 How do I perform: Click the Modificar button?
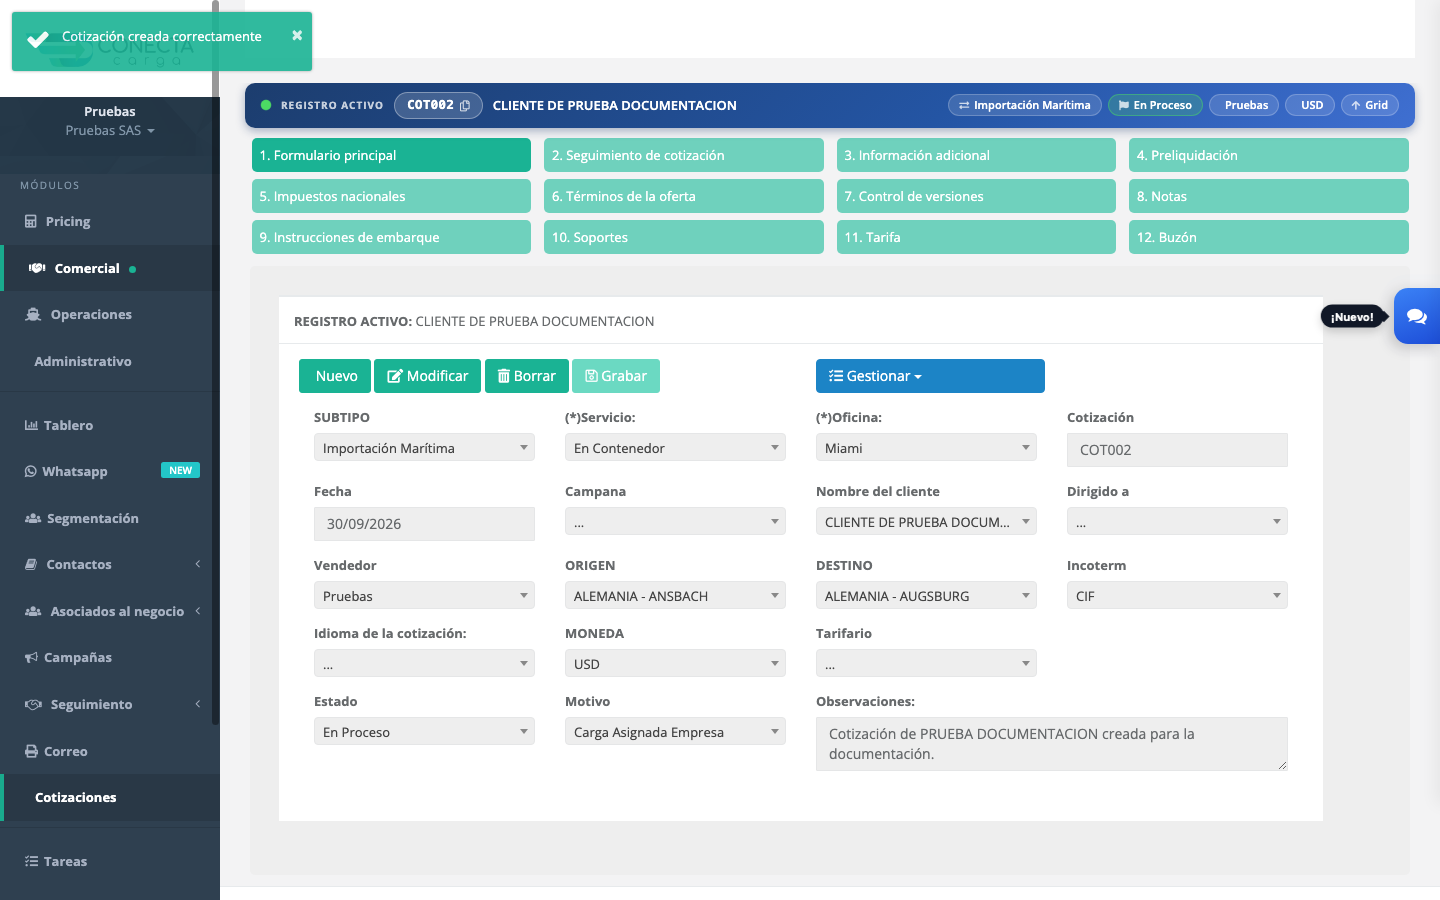click(x=427, y=376)
